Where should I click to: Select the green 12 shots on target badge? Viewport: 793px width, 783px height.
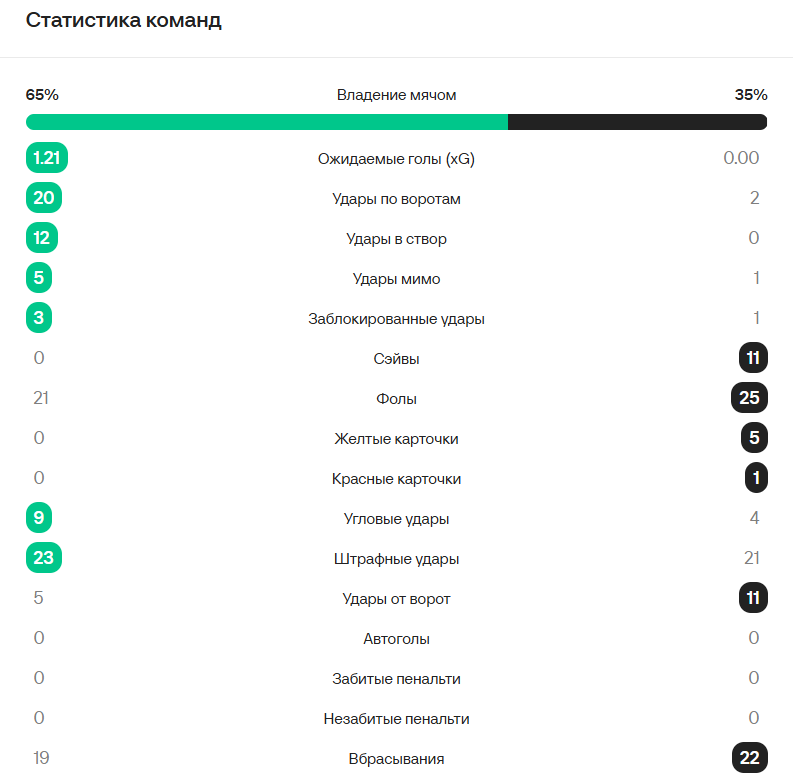42,238
